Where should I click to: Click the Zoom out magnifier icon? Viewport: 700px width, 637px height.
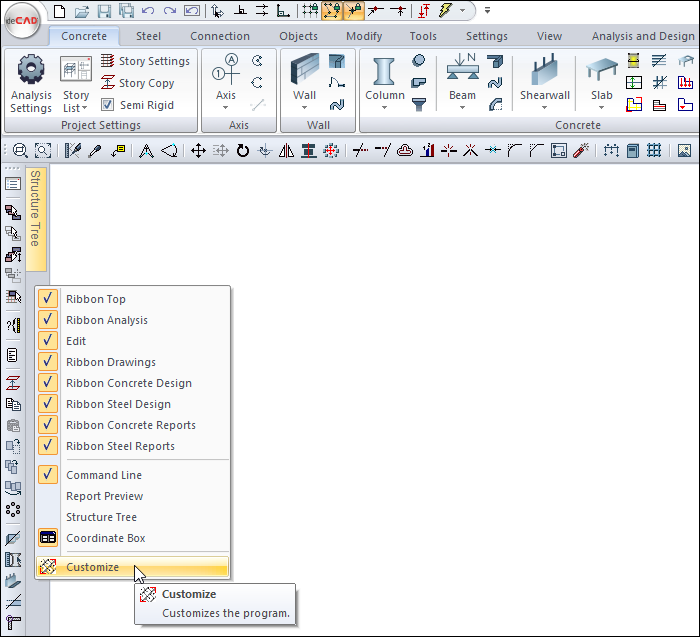pyautogui.click(x=20, y=151)
